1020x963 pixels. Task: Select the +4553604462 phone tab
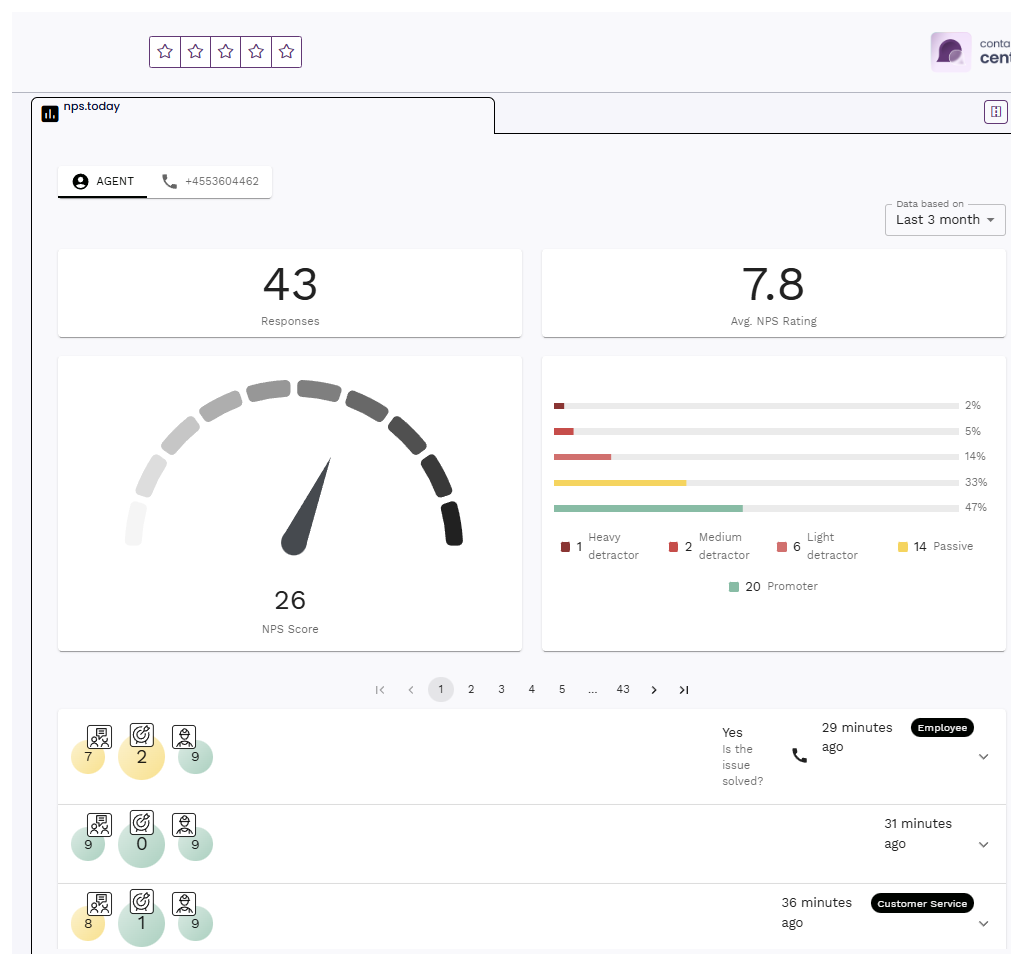(x=211, y=182)
